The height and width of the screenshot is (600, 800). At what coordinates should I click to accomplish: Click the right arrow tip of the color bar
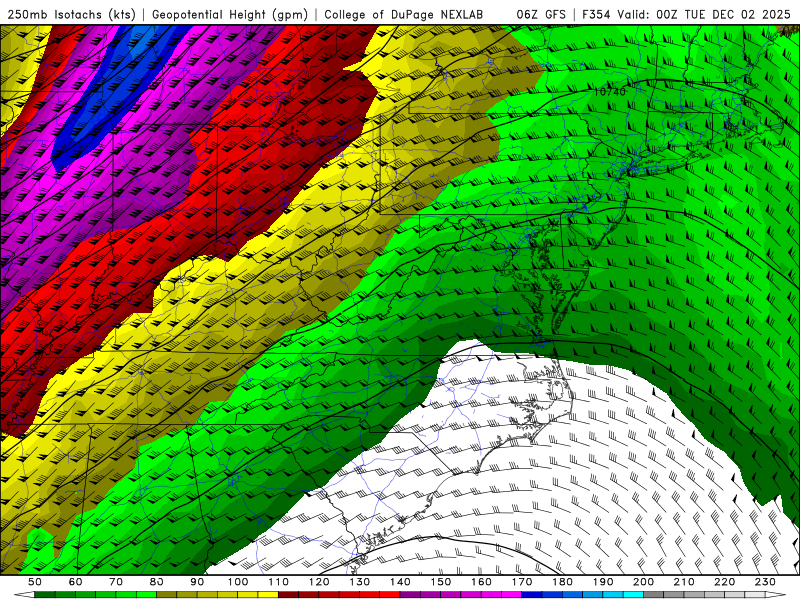776,594
